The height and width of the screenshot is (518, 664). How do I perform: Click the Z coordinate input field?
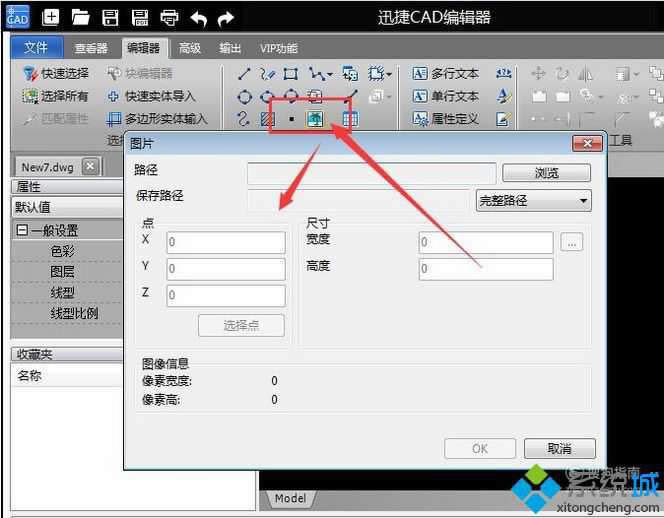226,295
